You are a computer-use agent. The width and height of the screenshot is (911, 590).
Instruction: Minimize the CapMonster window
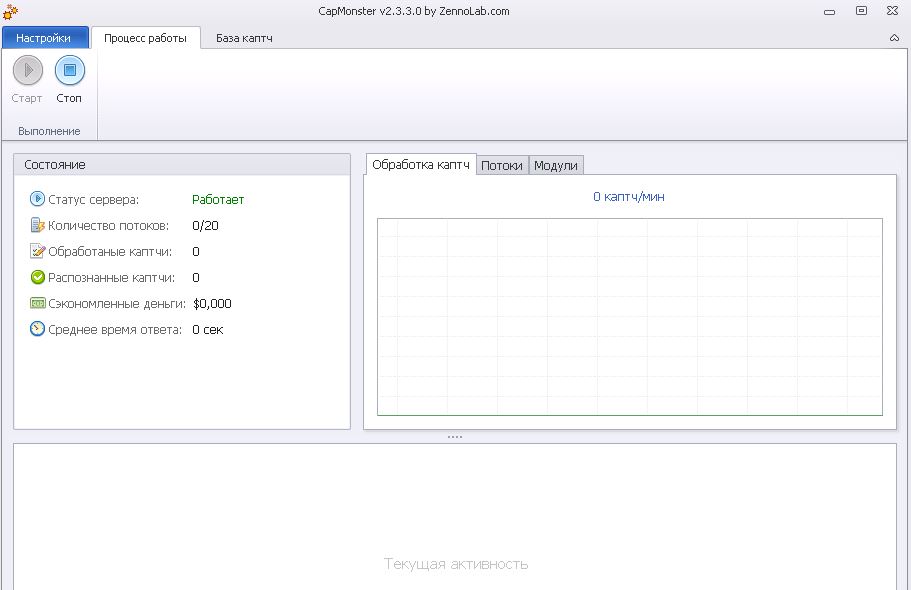point(830,12)
